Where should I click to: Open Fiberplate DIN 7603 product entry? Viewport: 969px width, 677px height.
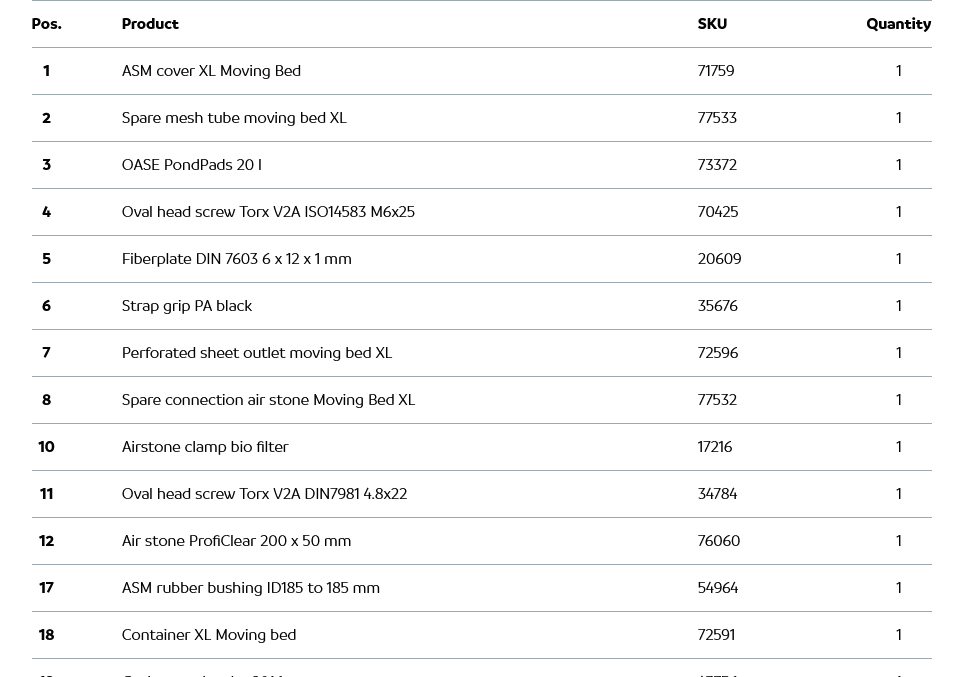(x=236, y=259)
